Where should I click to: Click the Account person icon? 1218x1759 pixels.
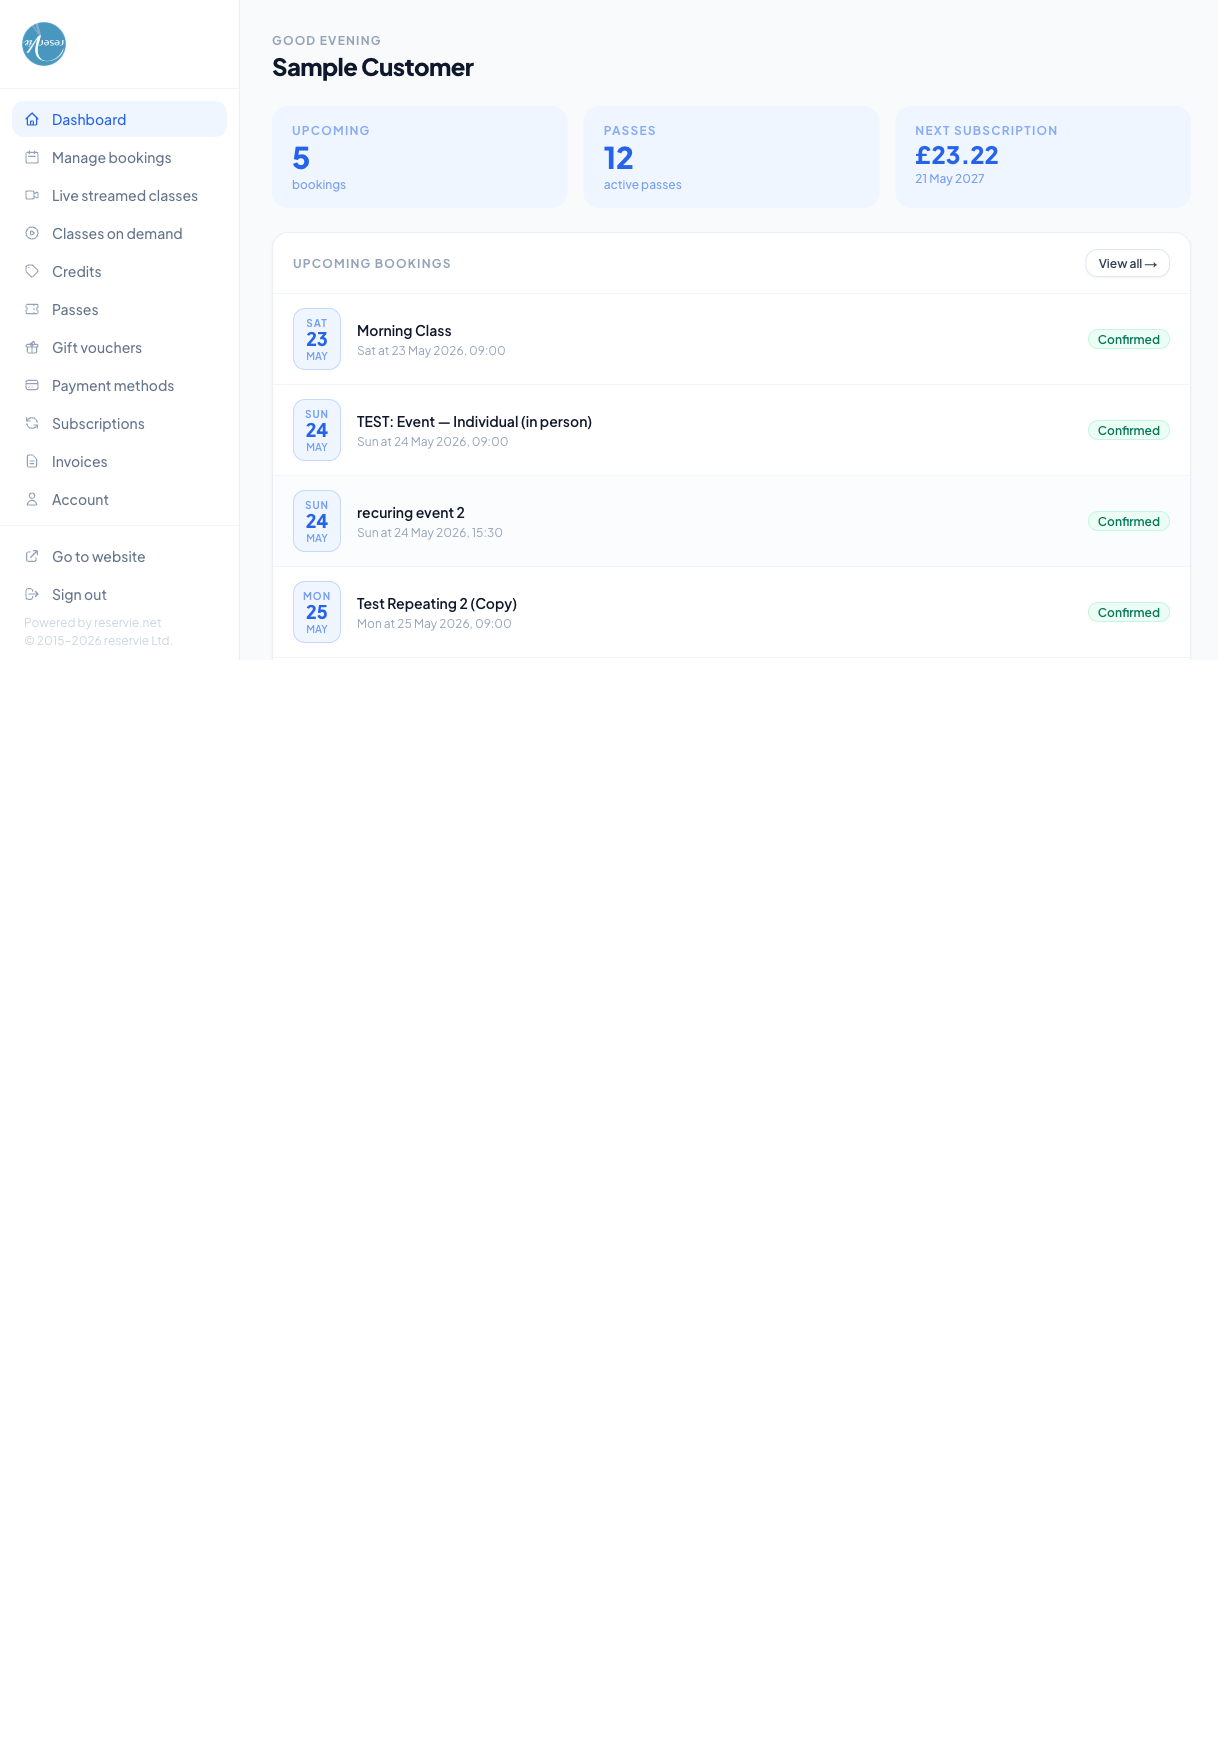tap(32, 499)
